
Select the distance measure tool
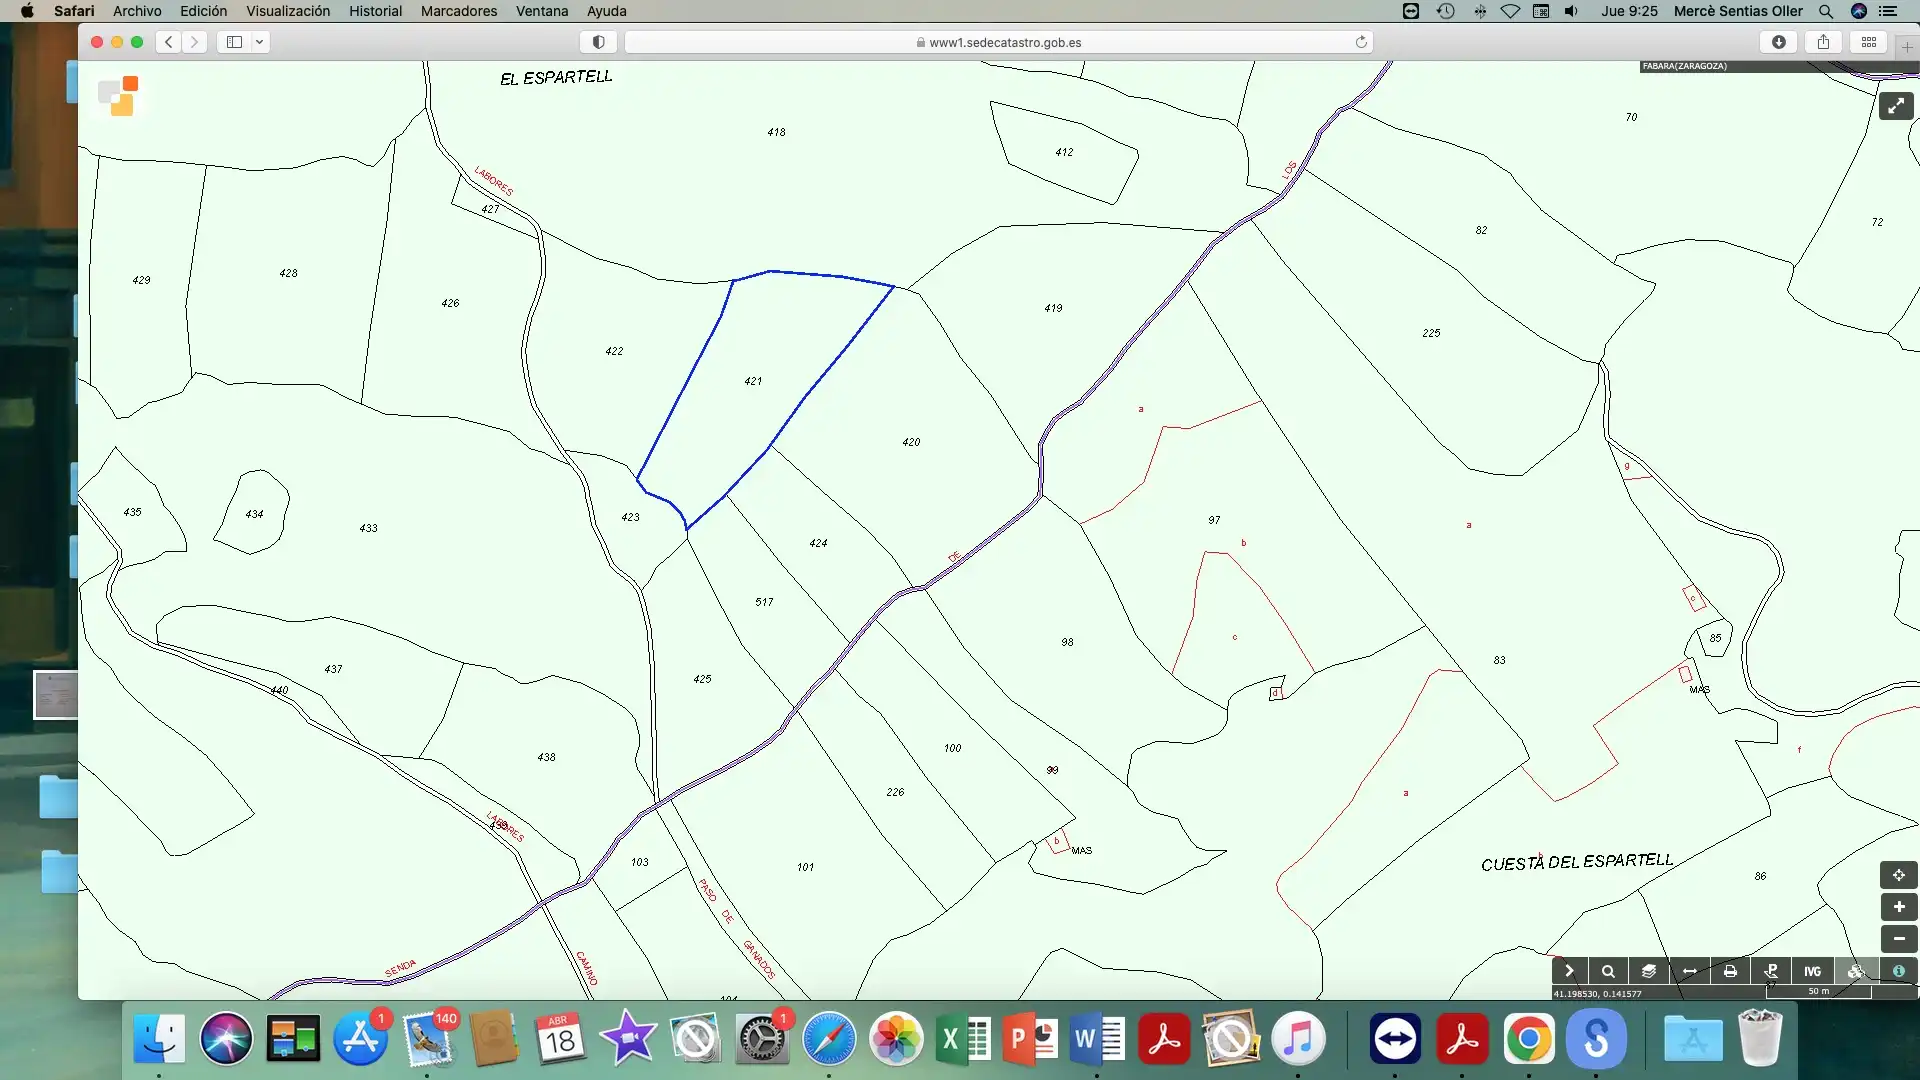[1689, 971]
